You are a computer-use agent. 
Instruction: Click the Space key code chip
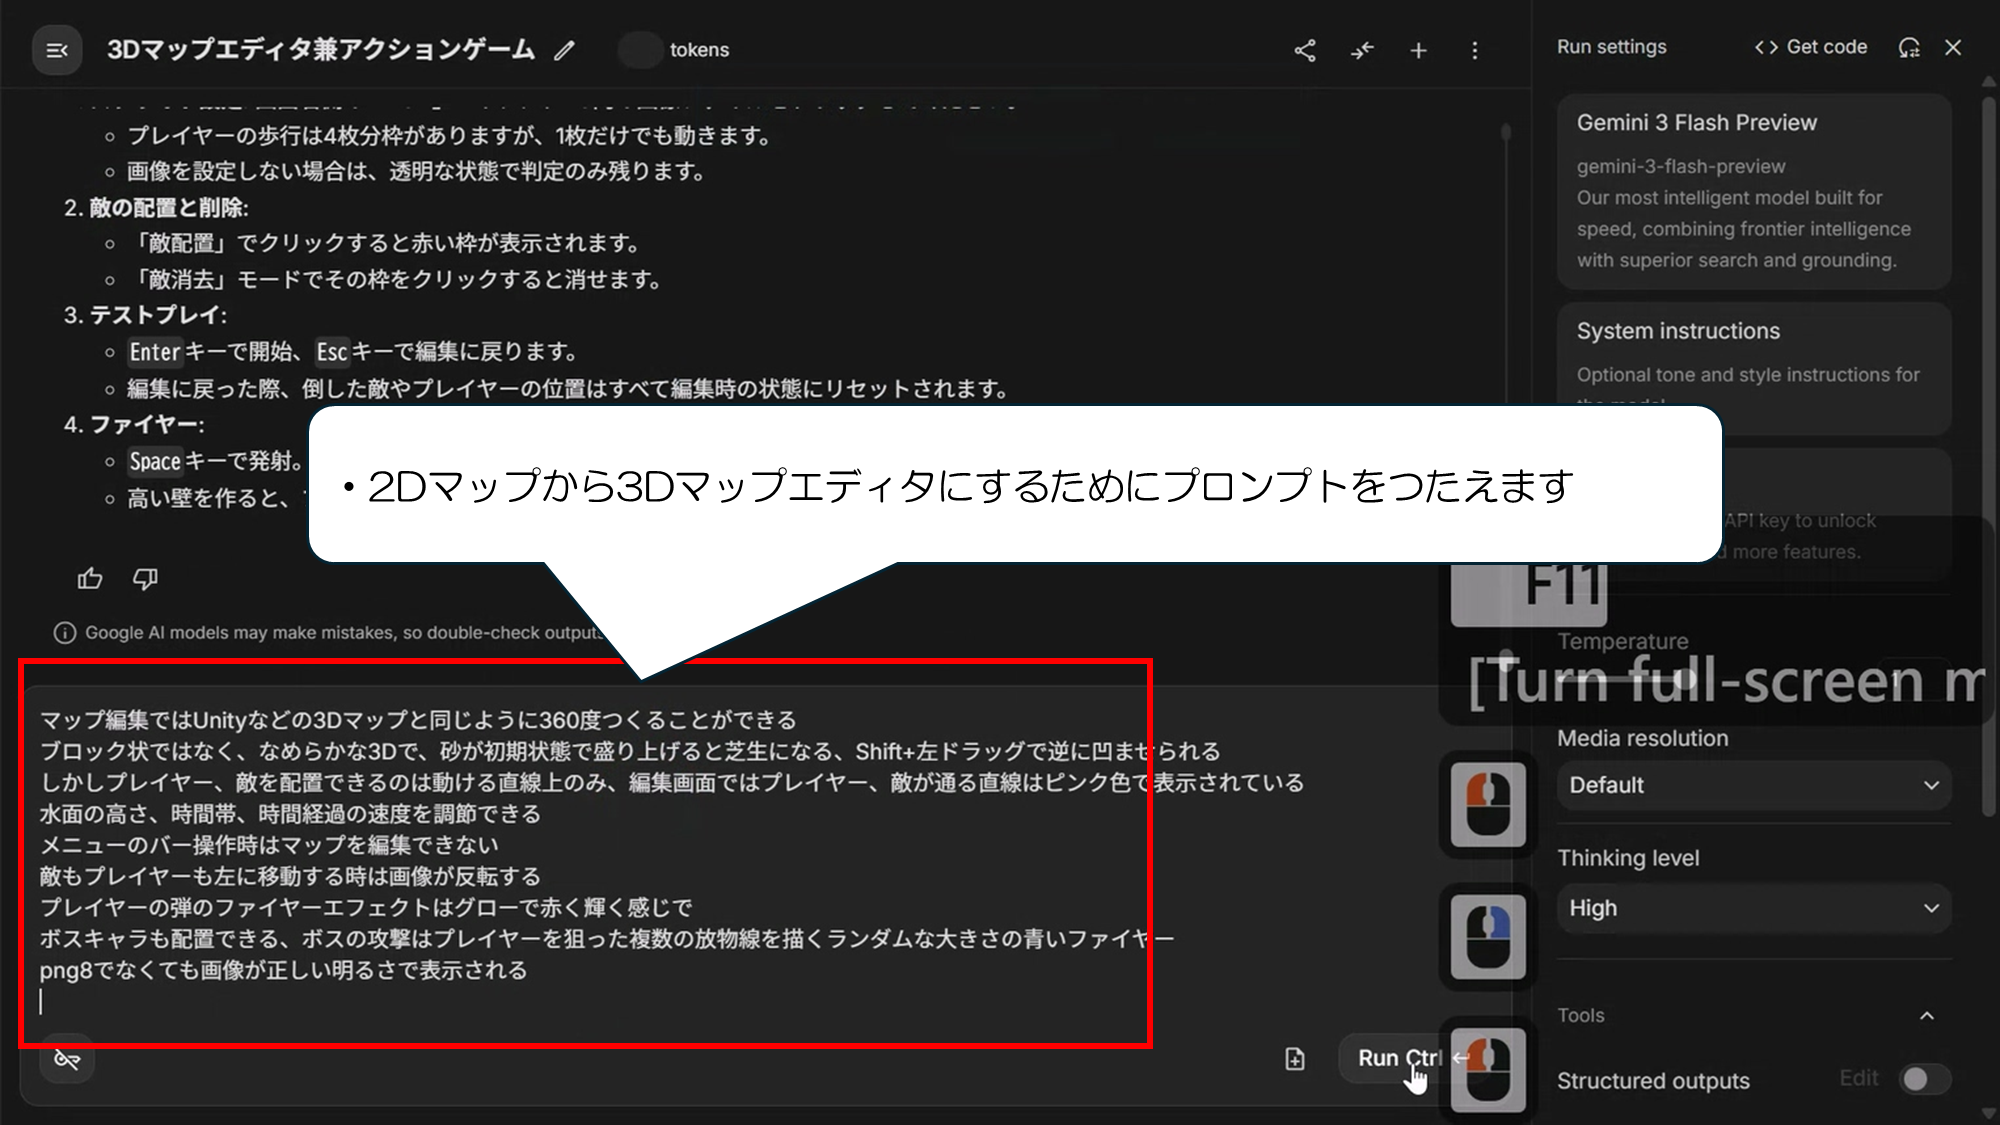155,461
